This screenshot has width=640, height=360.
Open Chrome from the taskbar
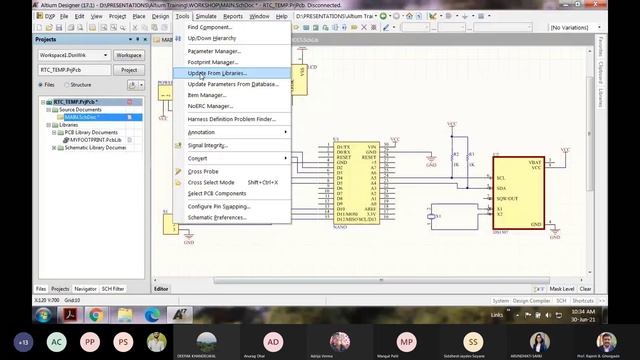point(96,315)
